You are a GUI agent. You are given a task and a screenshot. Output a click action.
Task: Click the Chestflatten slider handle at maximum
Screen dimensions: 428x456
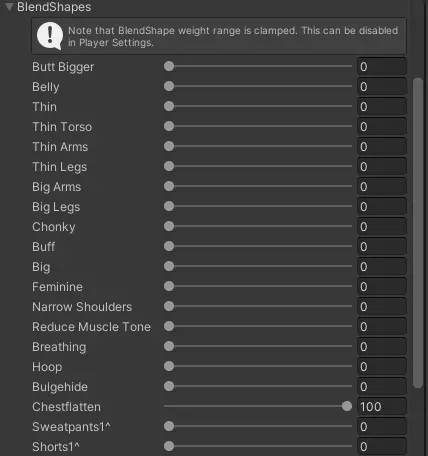(347, 406)
